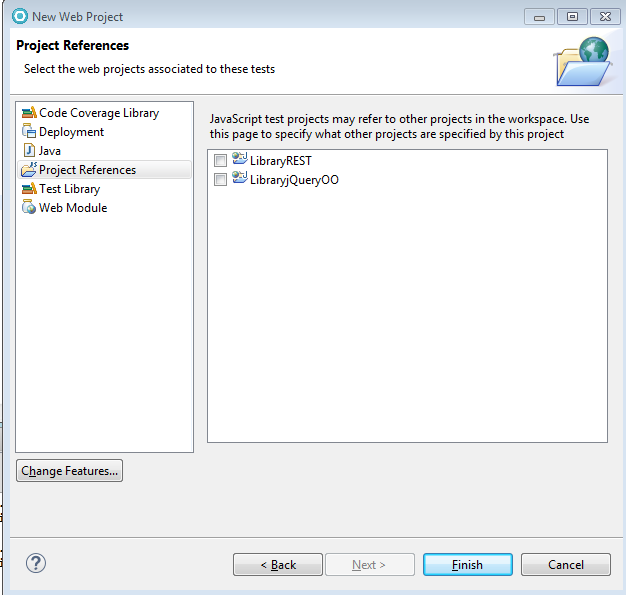Image resolution: width=626 pixels, height=595 pixels.
Task: Click the Web Module globe icon
Action: pos(29,207)
